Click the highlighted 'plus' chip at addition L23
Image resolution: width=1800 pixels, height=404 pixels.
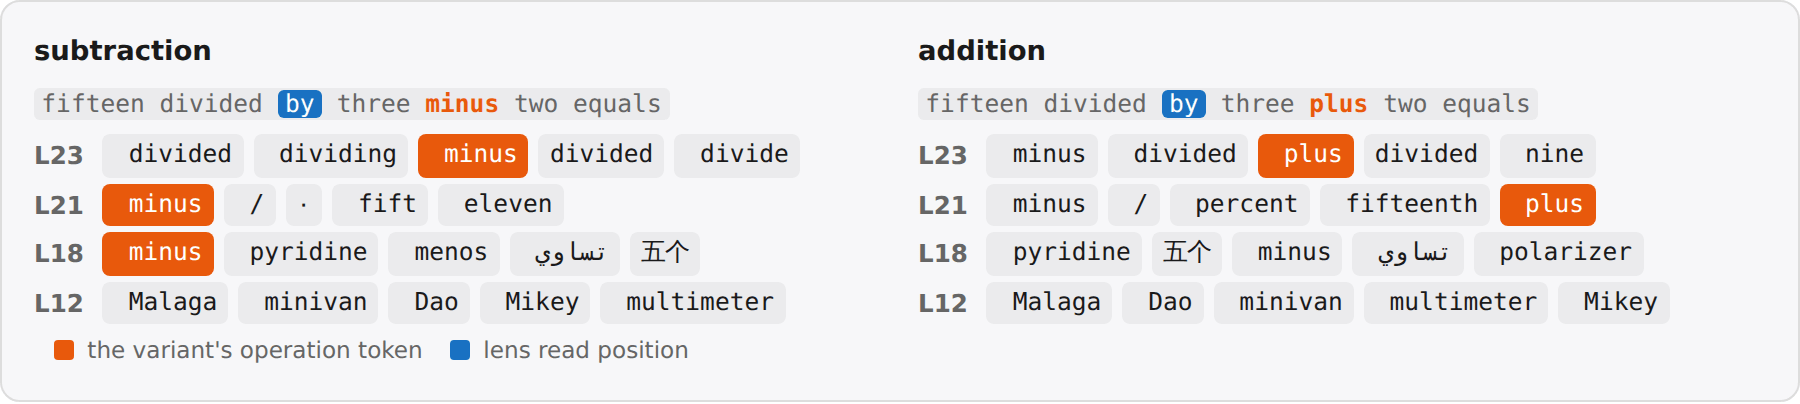click(x=1306, y=155)
